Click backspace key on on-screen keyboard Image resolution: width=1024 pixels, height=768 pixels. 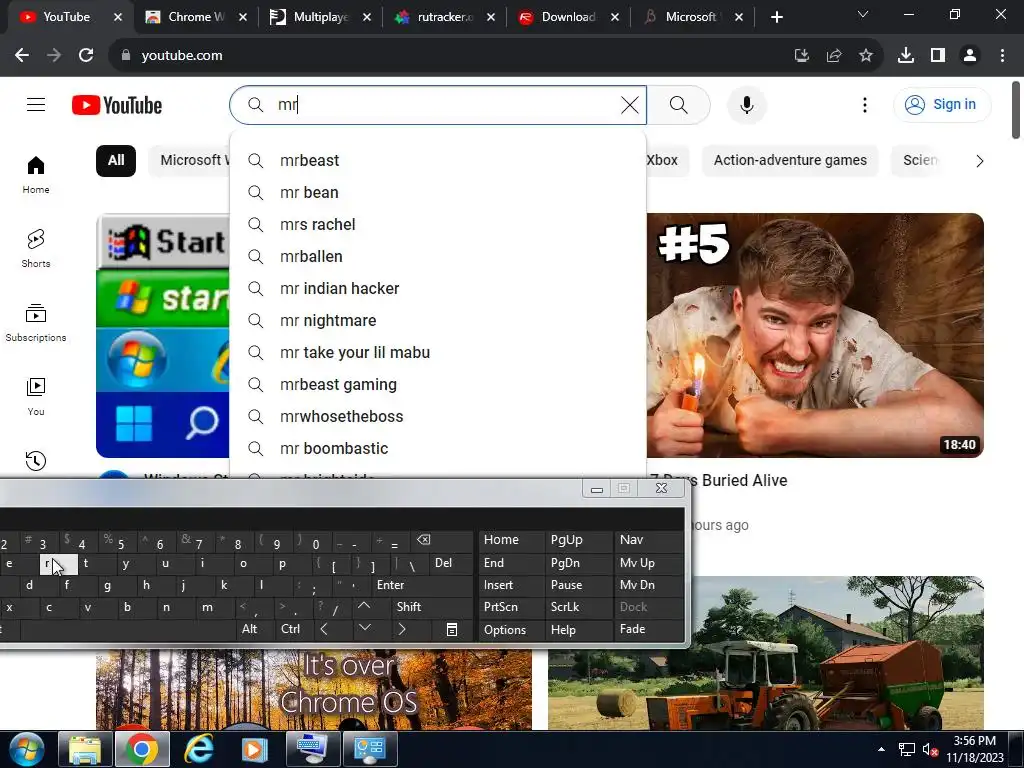click(423, 539)
